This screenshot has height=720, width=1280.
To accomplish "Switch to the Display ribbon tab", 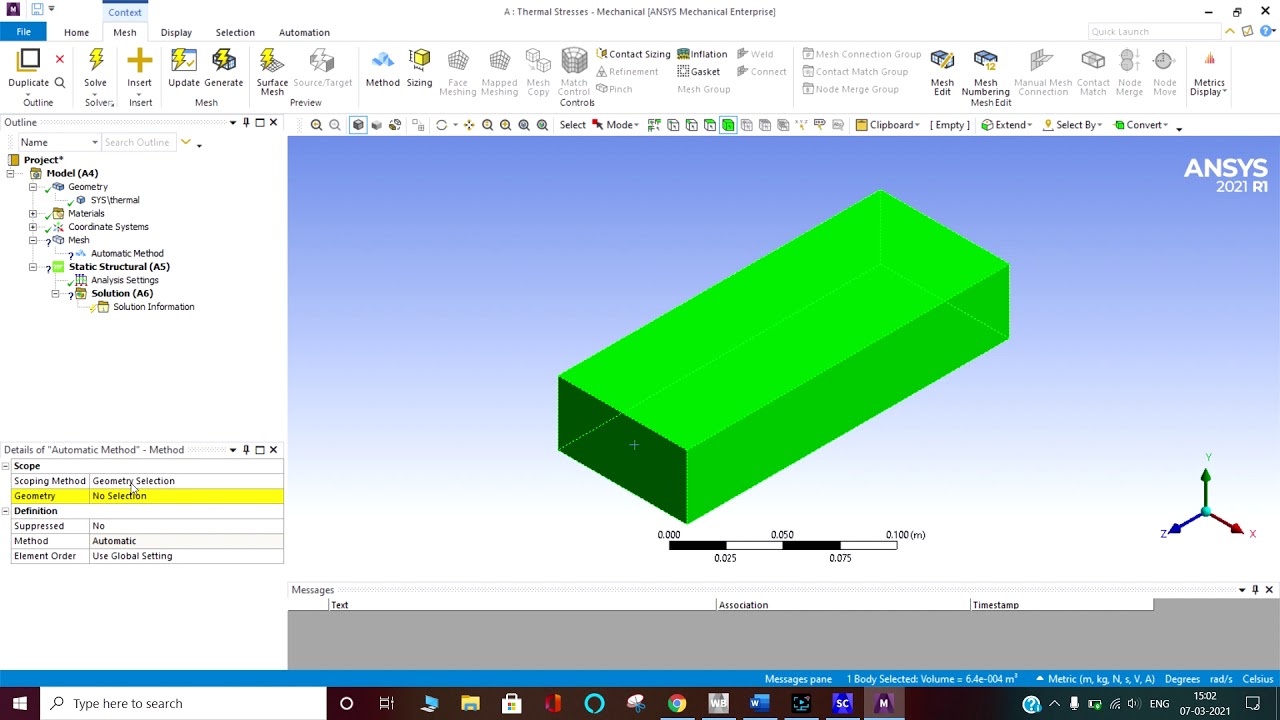I will (176, 32).
